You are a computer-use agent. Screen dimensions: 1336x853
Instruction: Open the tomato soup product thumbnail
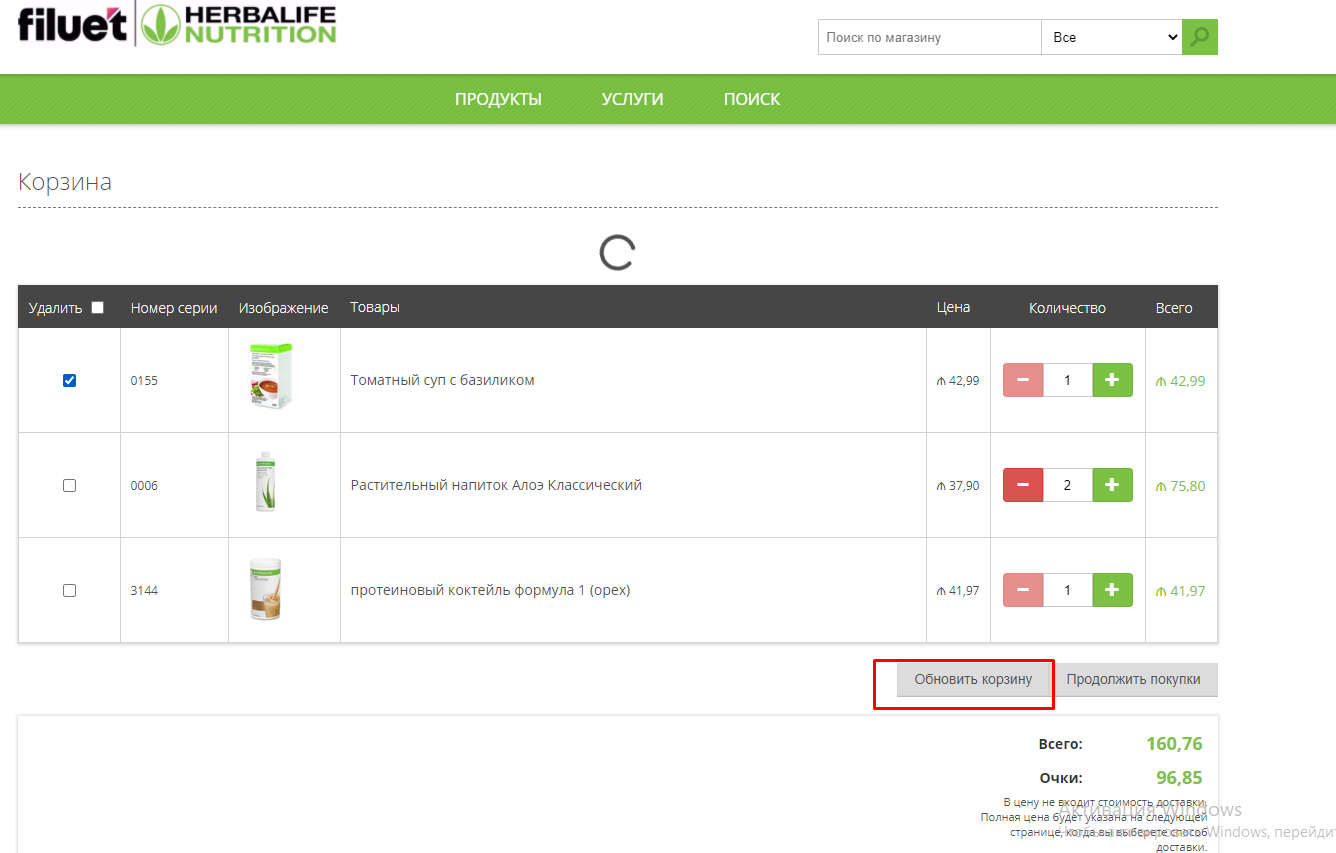click(x=271, y=378)
